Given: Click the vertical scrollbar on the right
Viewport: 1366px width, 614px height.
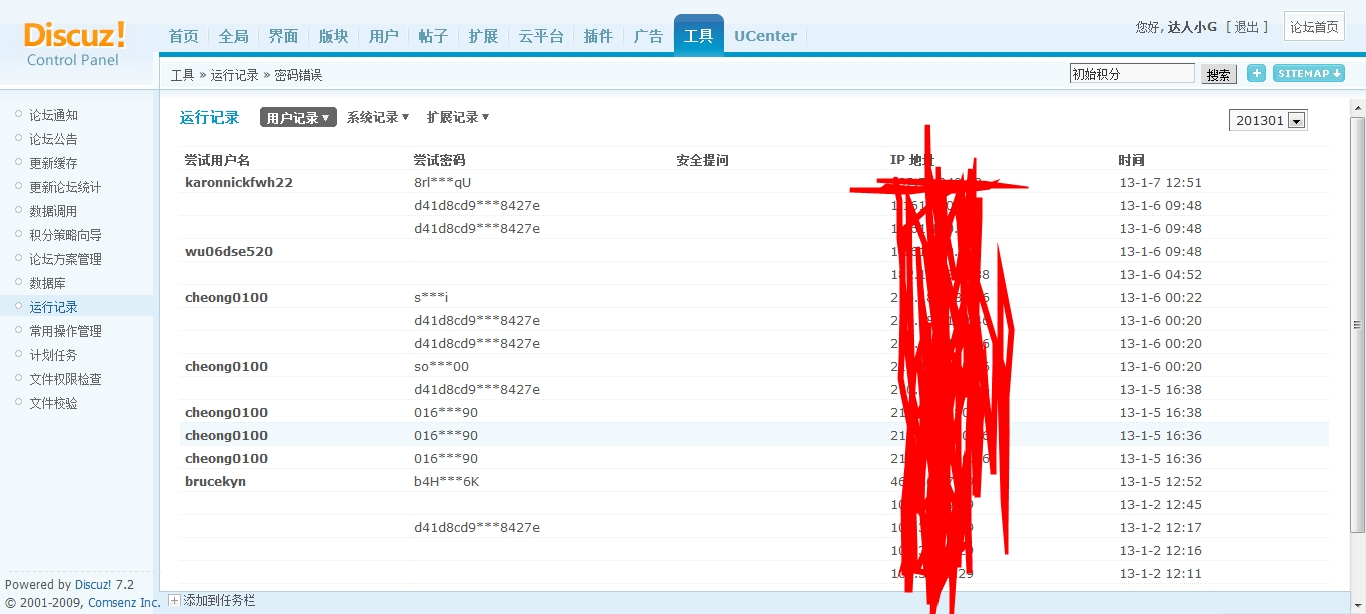Looking at the screenshot, I should (1357, 324).
